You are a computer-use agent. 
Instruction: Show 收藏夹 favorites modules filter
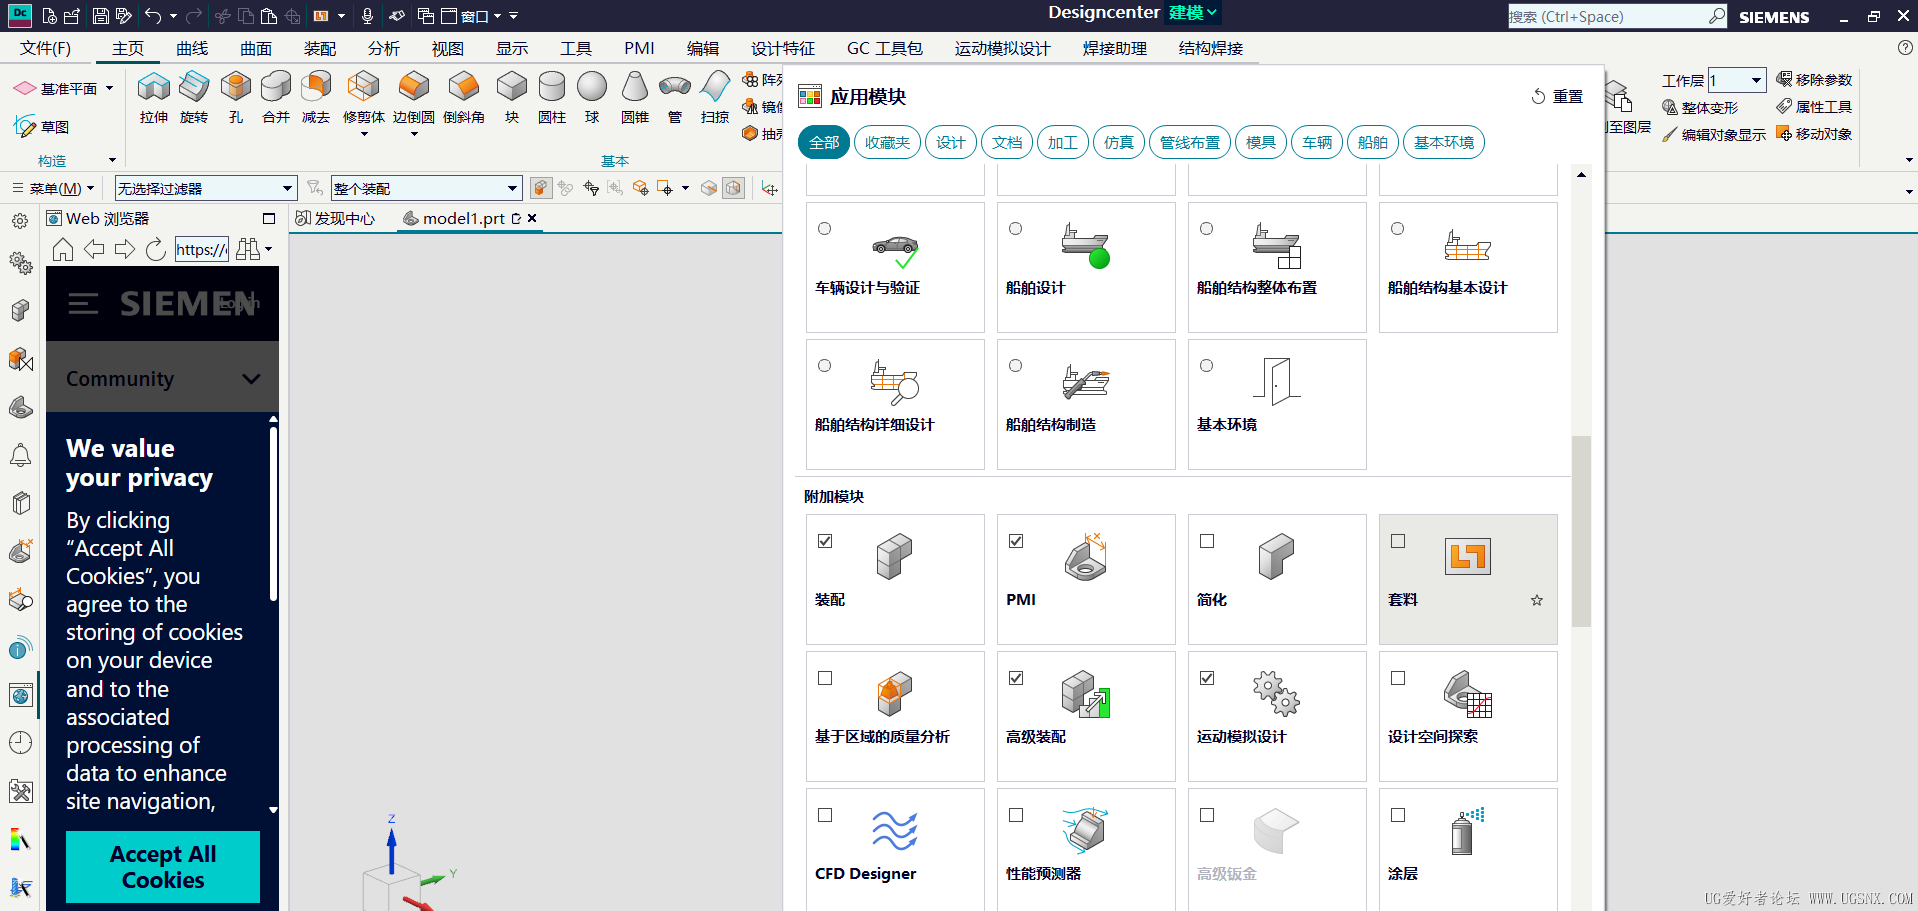coord(887,142)
